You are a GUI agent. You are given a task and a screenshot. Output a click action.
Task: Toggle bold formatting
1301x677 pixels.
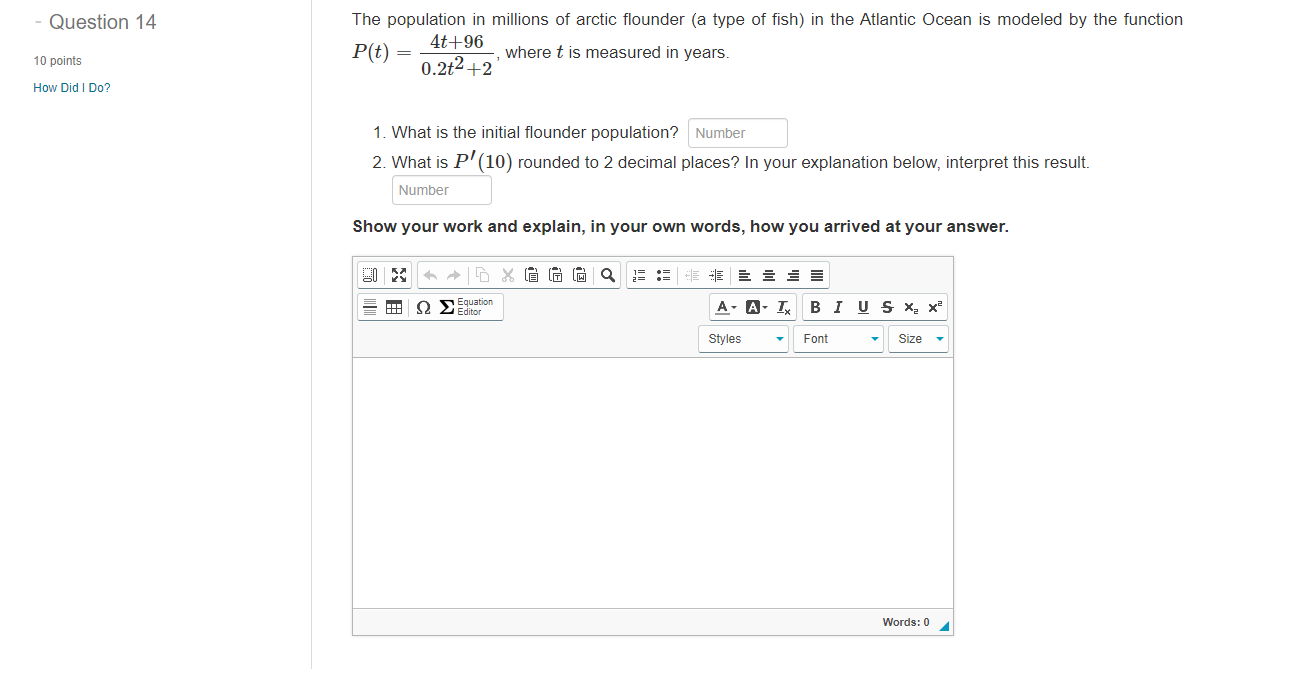pyautogui.click(x=814, y=307)
